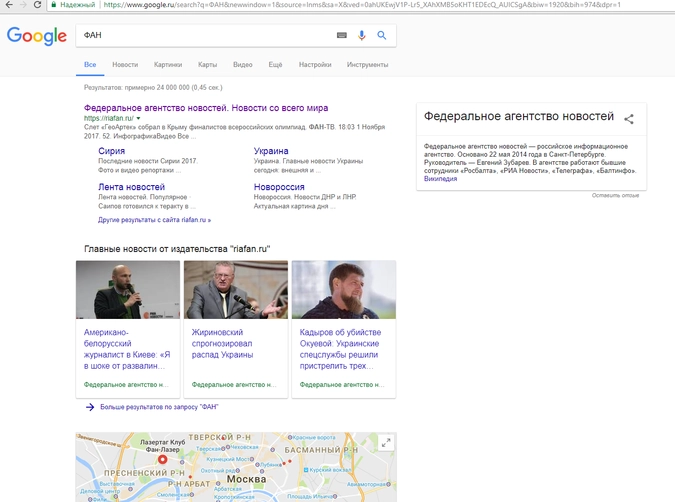Open the Инструменты search tools

(367, 65)
